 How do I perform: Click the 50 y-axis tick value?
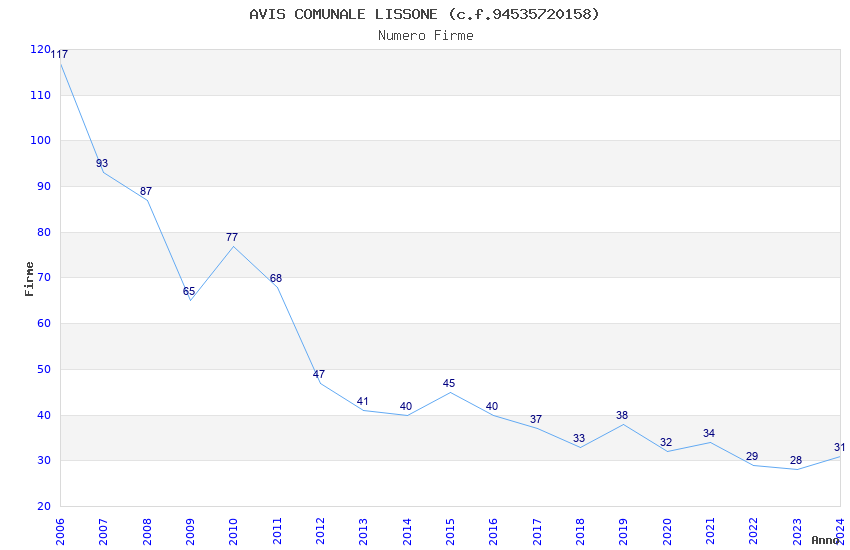coord(44,370)
